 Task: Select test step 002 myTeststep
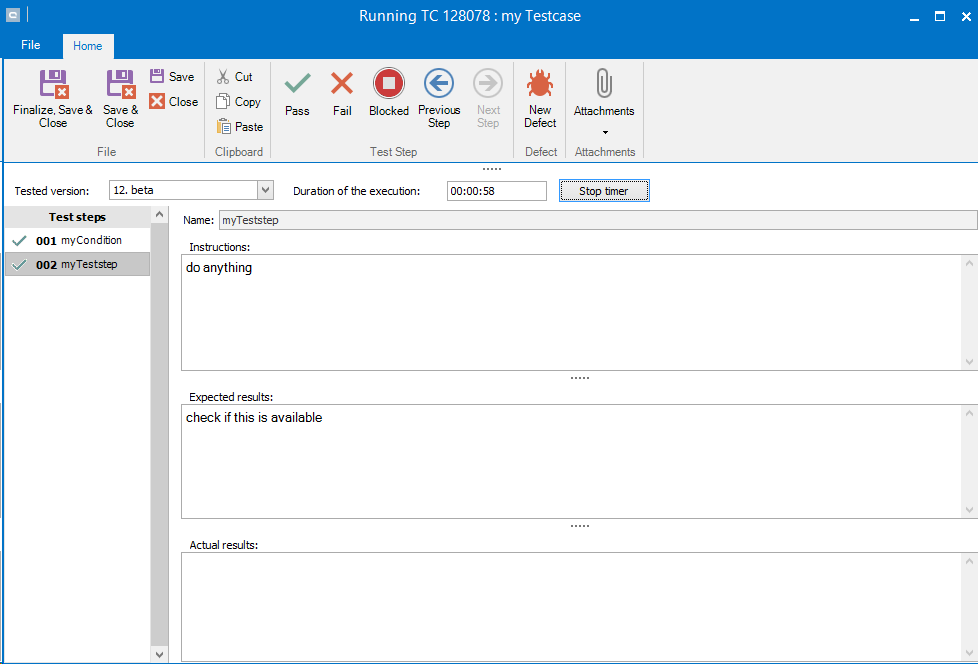tap(76, 265)
